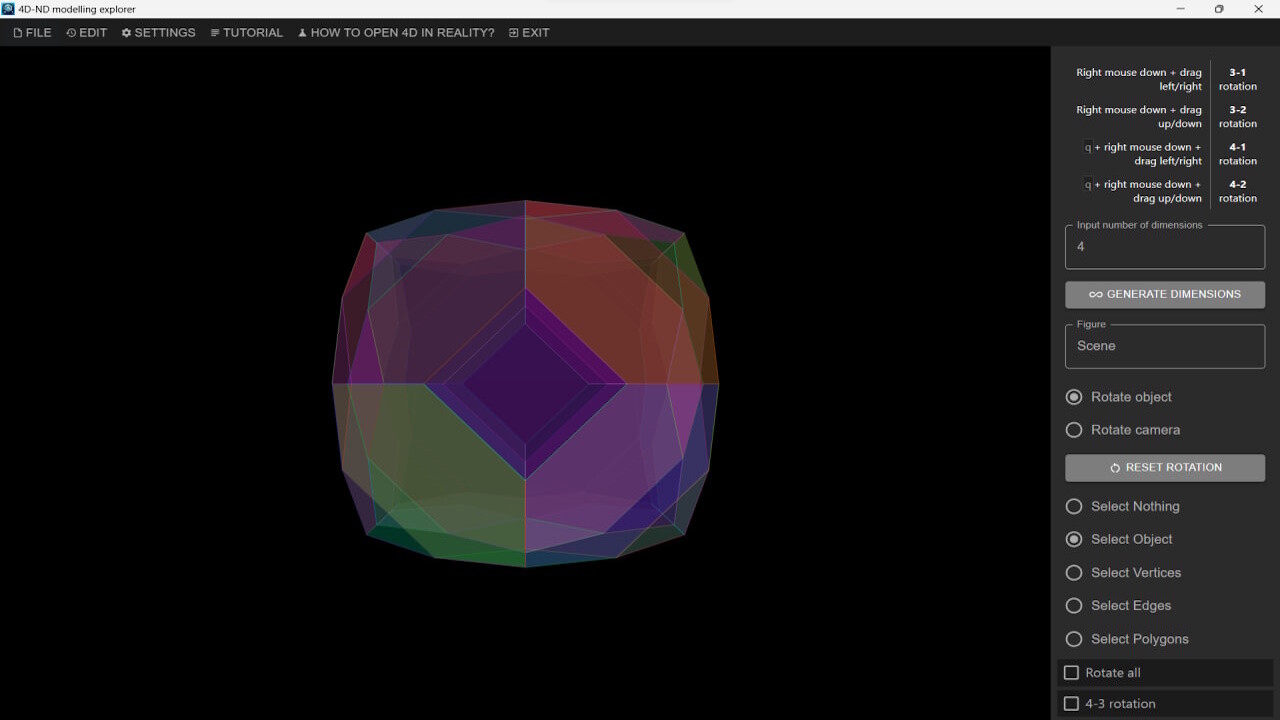Click the icon beside EDIT menu
The width and height of the screenshot is (1280, 720).
(x=69, y=32)
